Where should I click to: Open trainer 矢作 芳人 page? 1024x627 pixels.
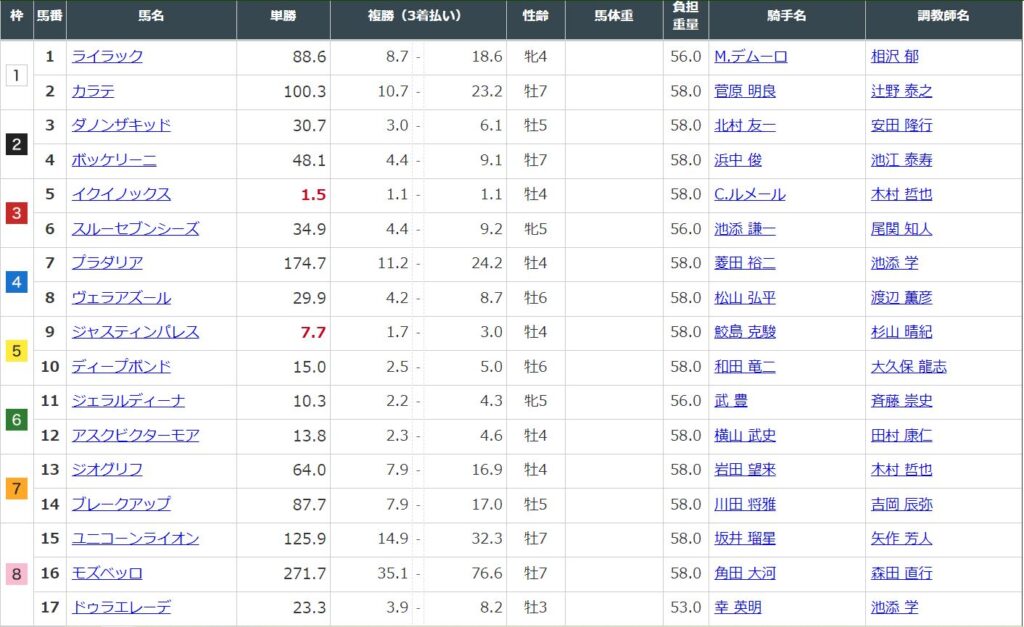coord(901,539)
